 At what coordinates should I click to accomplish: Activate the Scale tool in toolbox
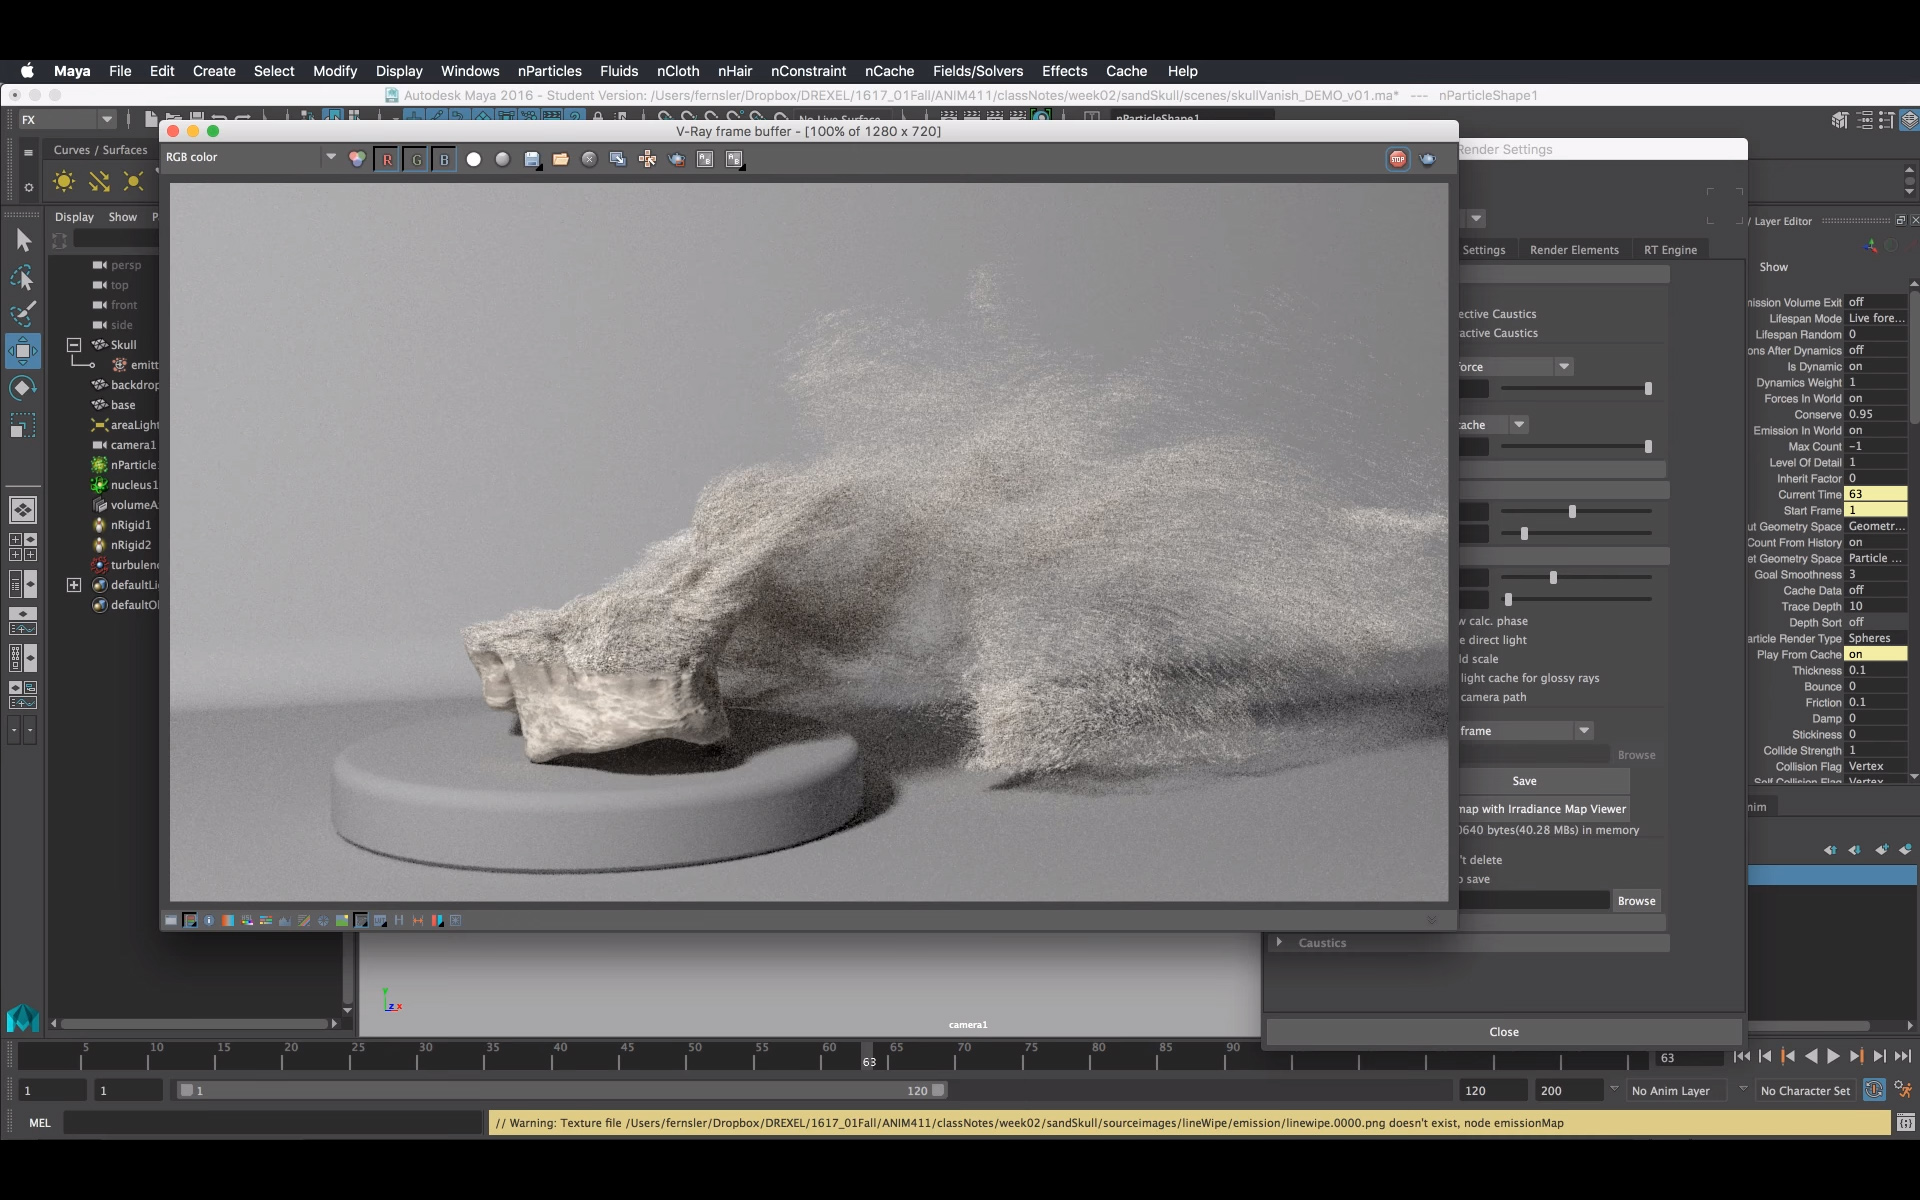[23, 426]
